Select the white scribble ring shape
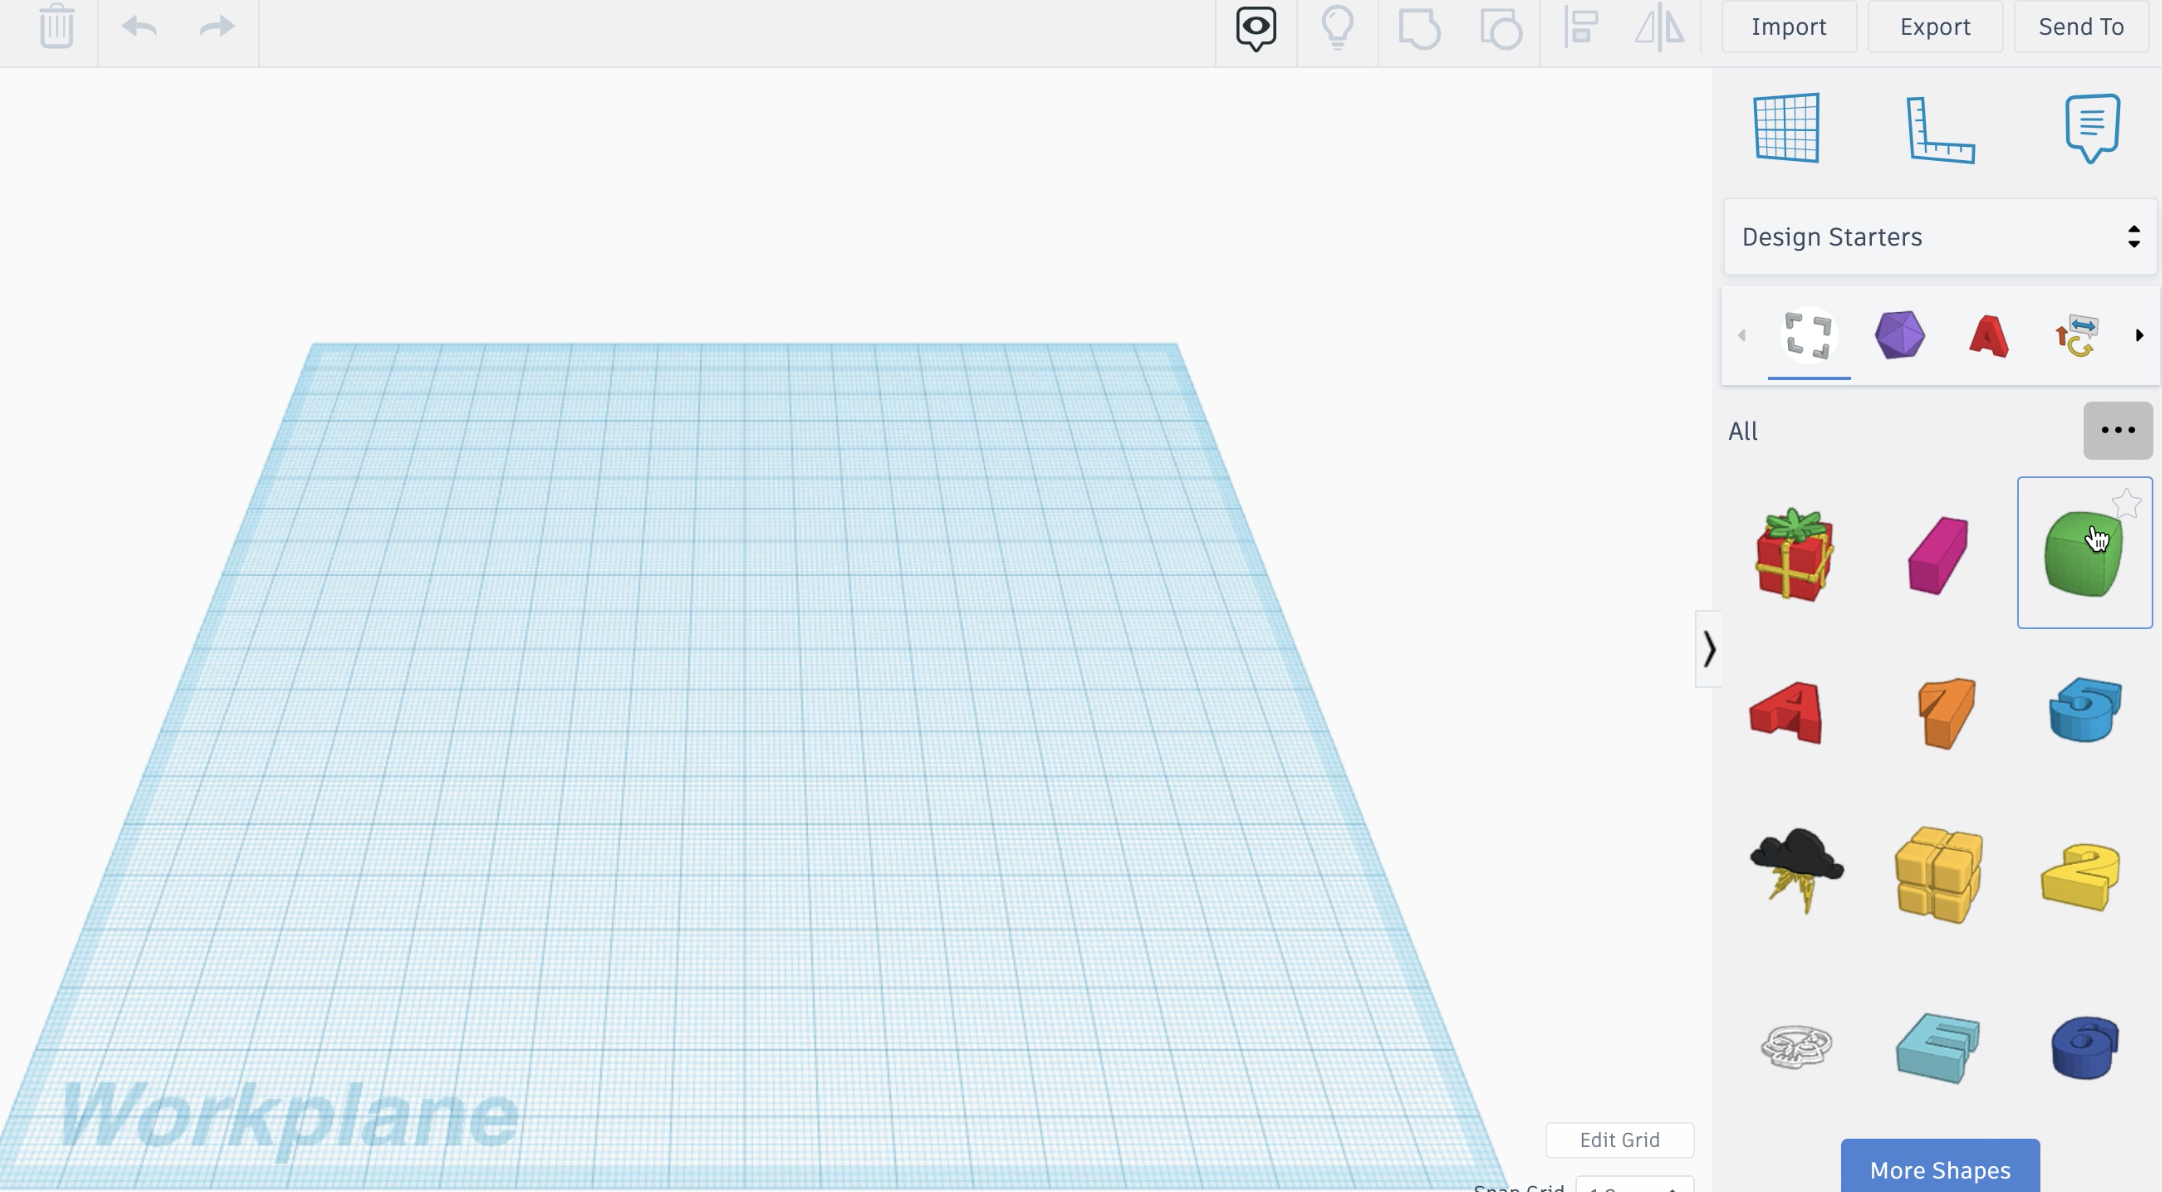The height and width of the screenshot is (1192, 2162). [x=1796, y=1047]
